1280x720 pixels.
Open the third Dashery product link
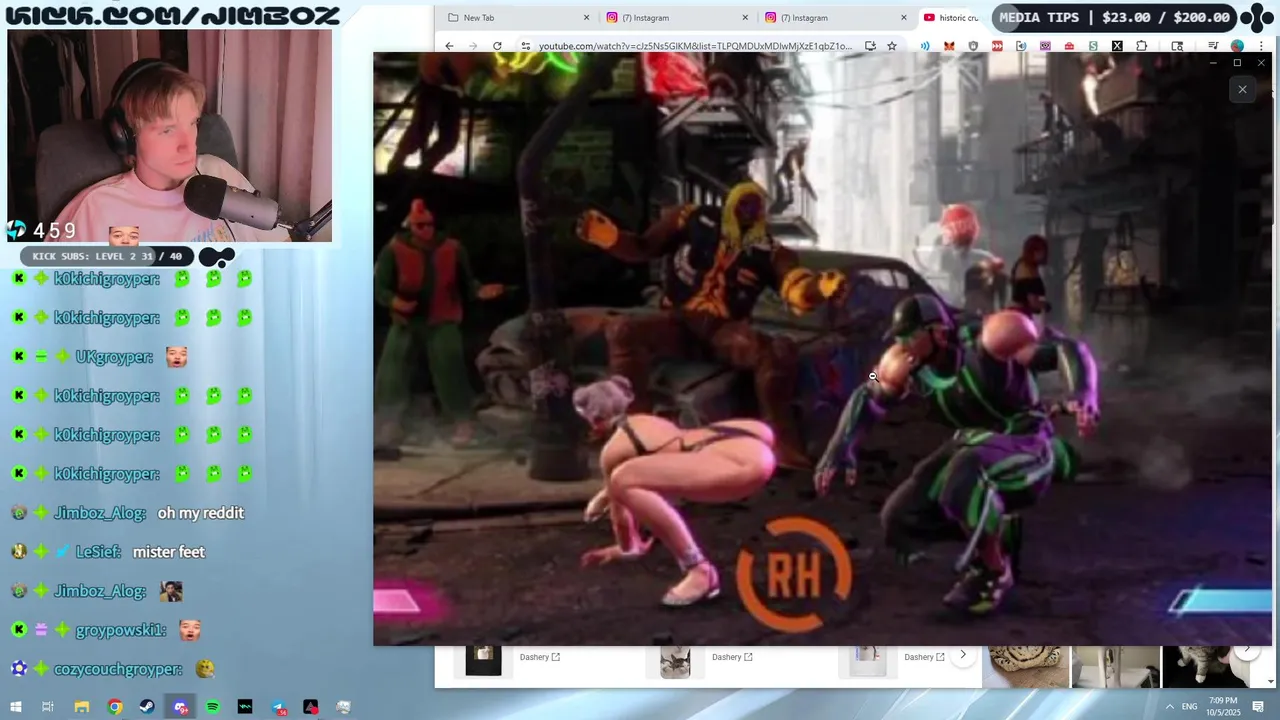(924, 657)
